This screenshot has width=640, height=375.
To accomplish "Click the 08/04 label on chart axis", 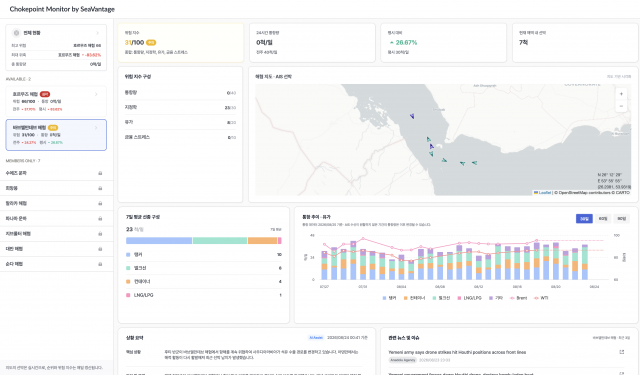I will tap(401, 287).
